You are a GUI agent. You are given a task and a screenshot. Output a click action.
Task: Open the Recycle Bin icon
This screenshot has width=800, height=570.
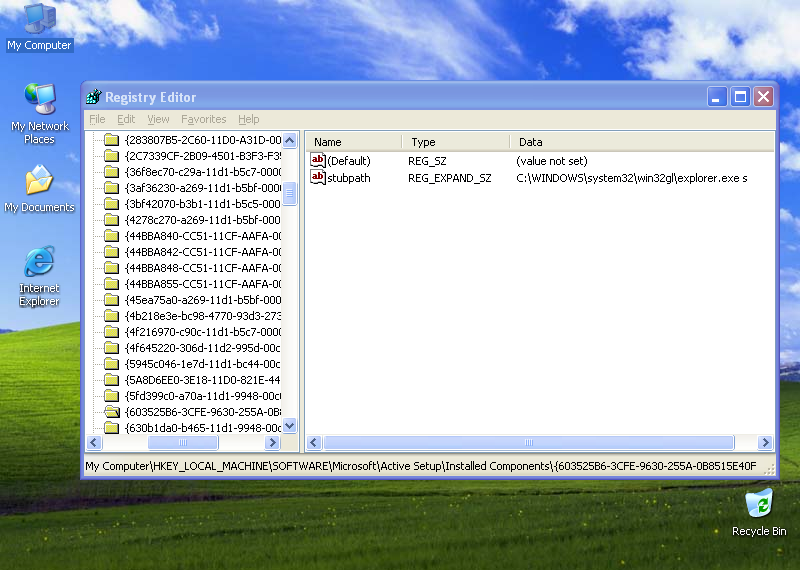pyautogui.click(x=759, y=513)
